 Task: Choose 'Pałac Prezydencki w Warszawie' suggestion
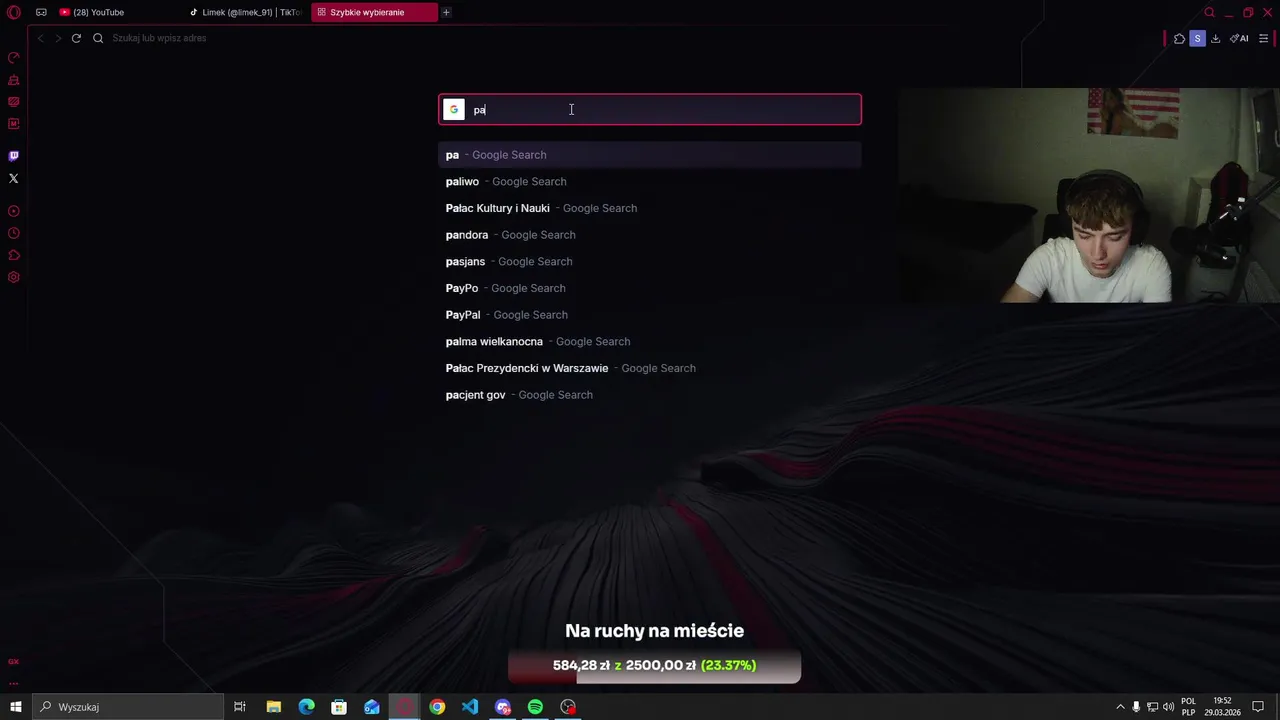tap(650, 368)
